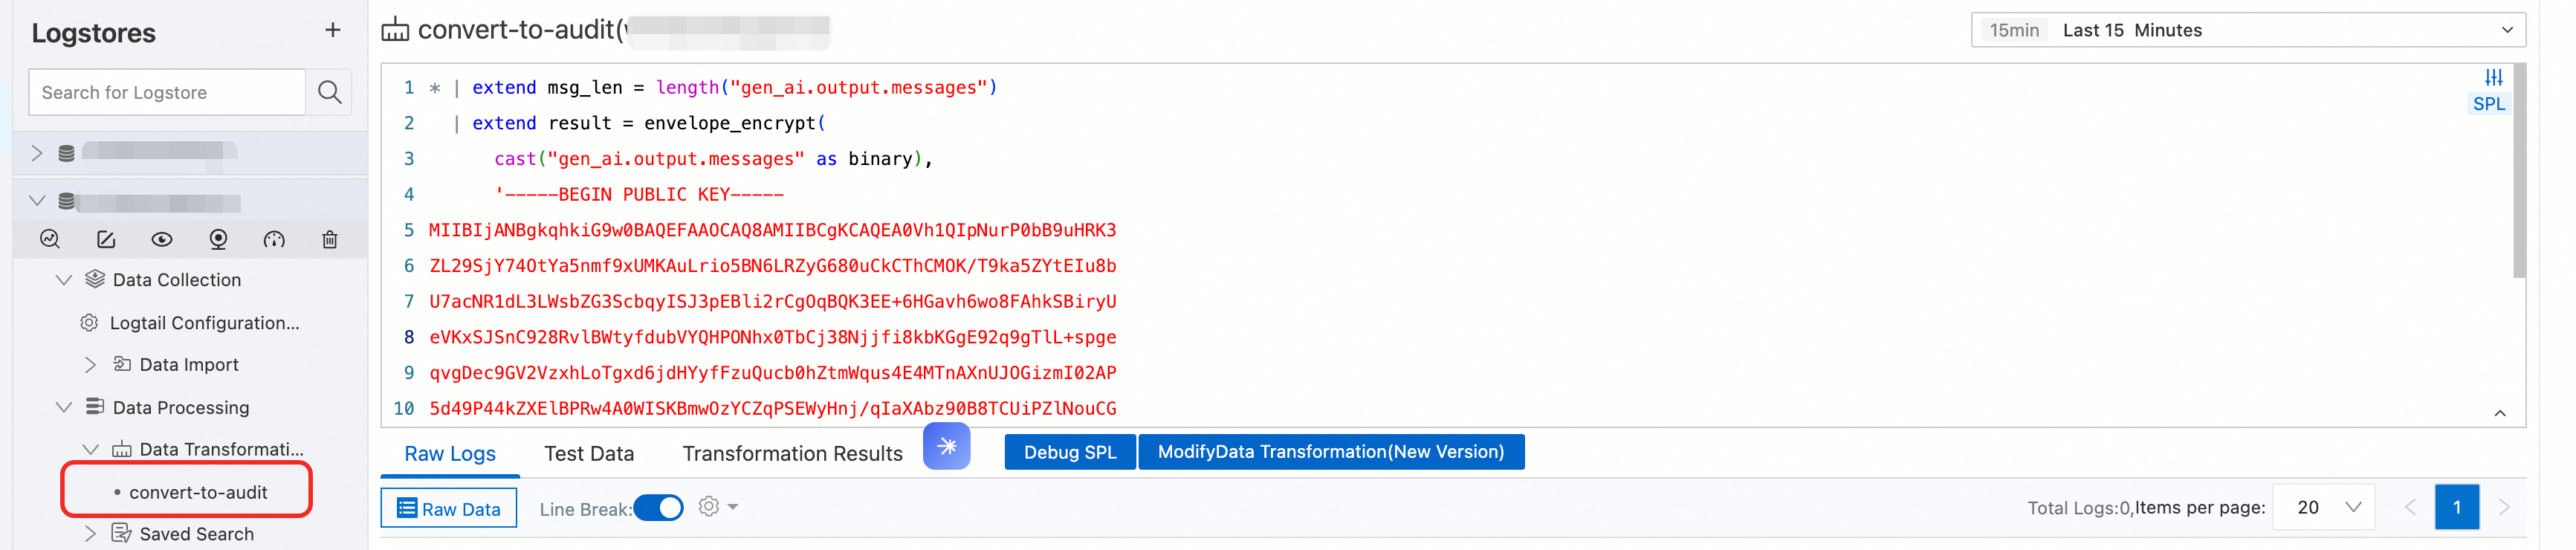Expand the first collapsed logstore row

pyautogui.click(x=37, y=153)
